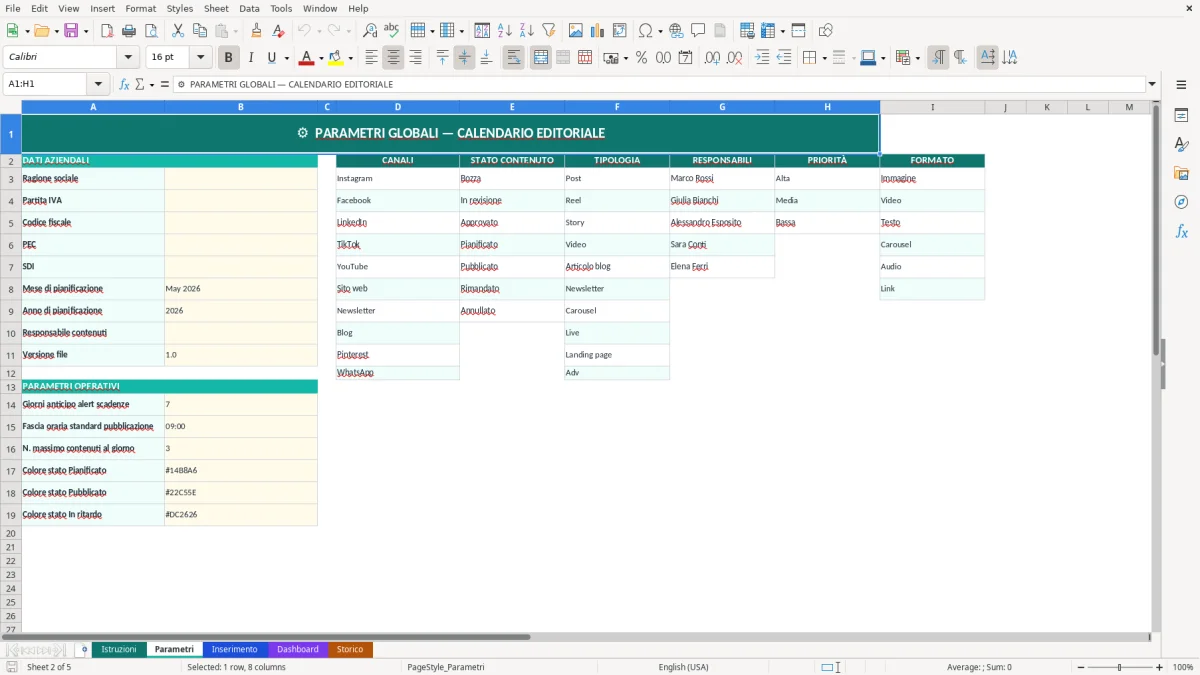The height and width of the screenshot is (675, 1200).
Task: Click the Copy icon
Action: tap(199, 31)
